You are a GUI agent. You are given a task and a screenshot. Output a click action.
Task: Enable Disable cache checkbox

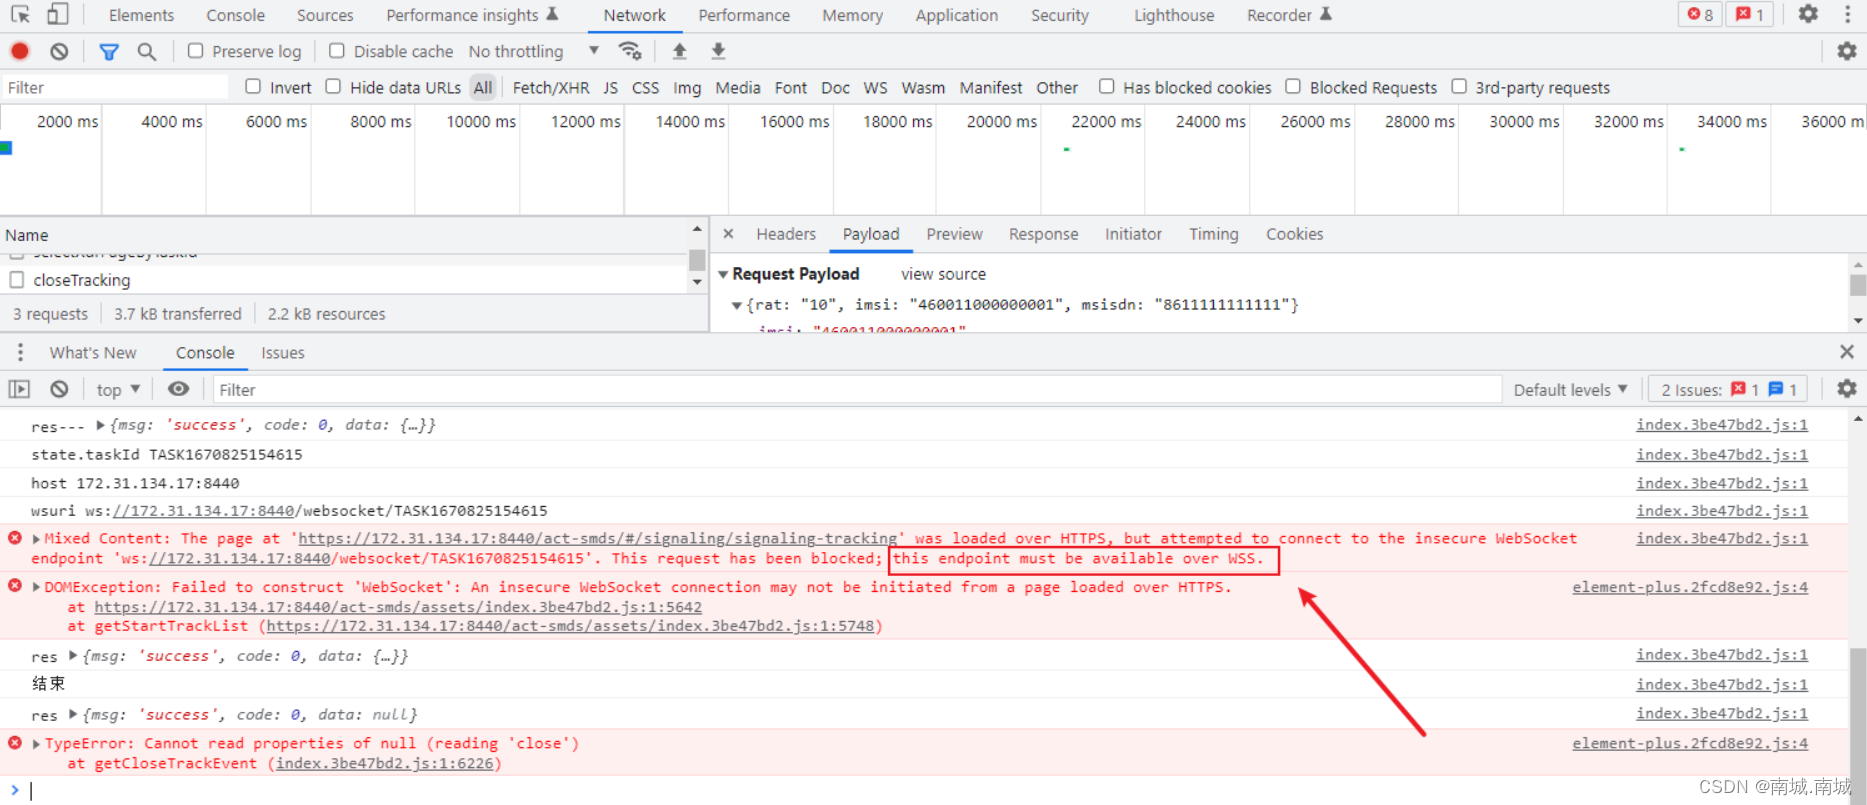[x=337, y=51]
